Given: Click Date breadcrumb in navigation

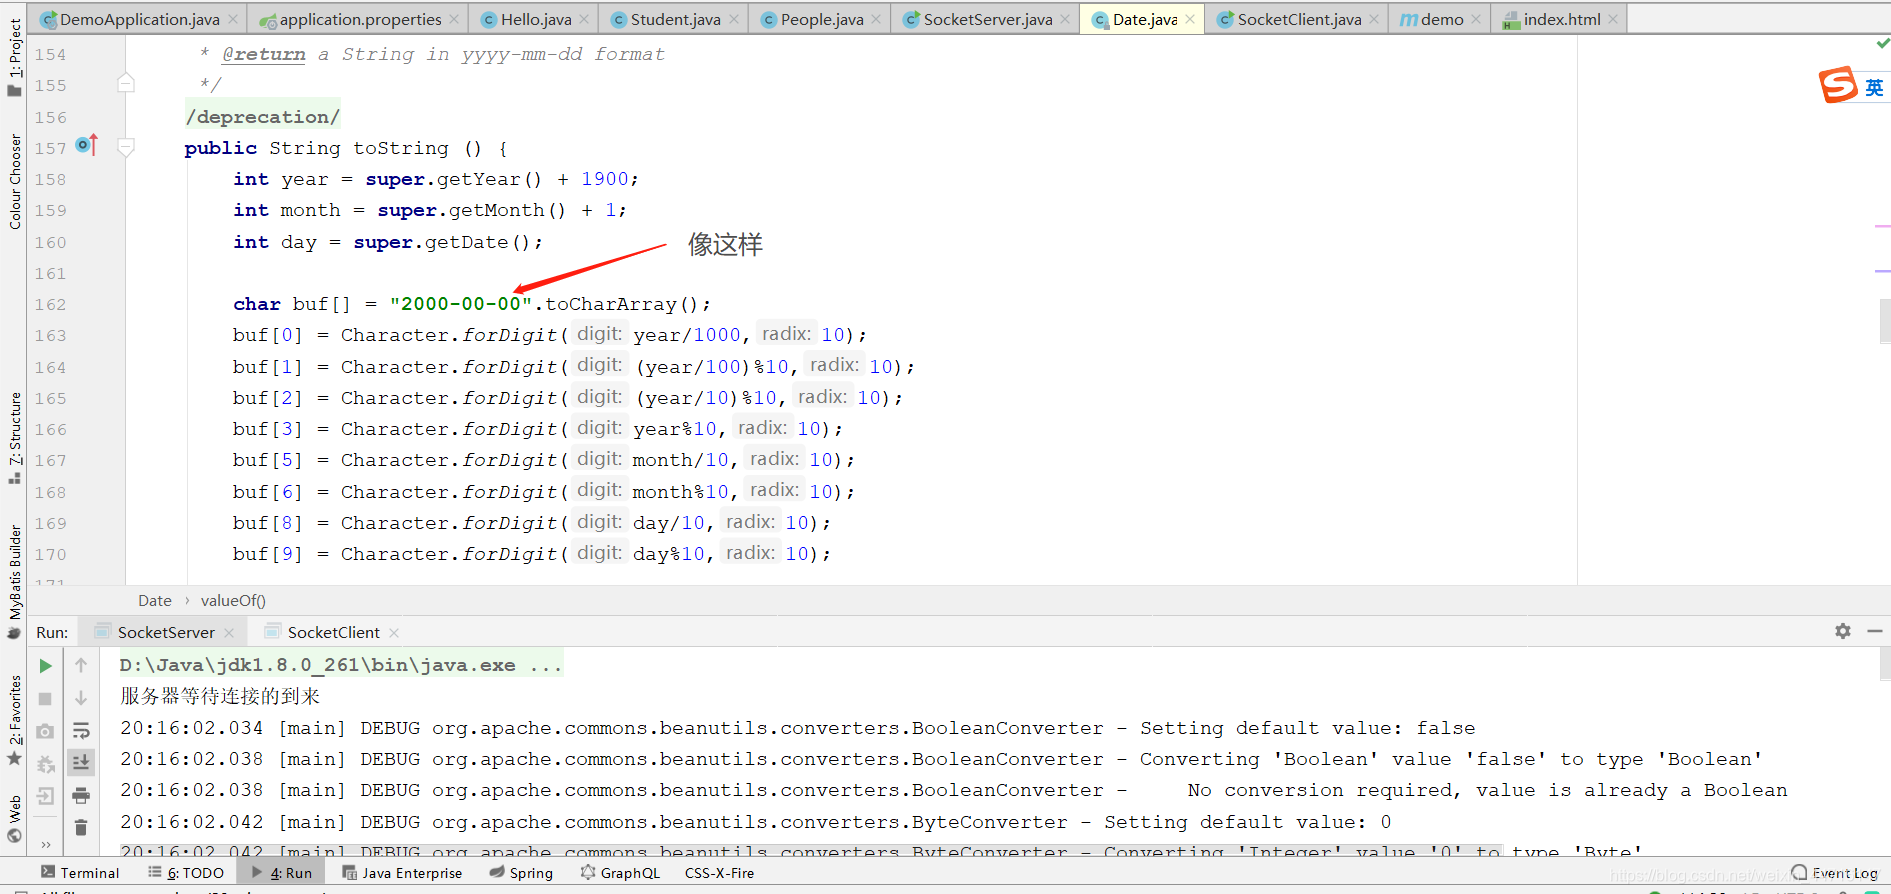Looking at the screenshot, I should [x=155, y=600].
